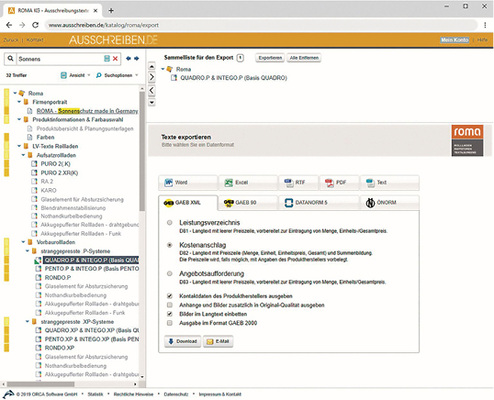This screenshot has height=400, width=494.
Task: Click the browser address bar
Action: [x=262, y=25]
